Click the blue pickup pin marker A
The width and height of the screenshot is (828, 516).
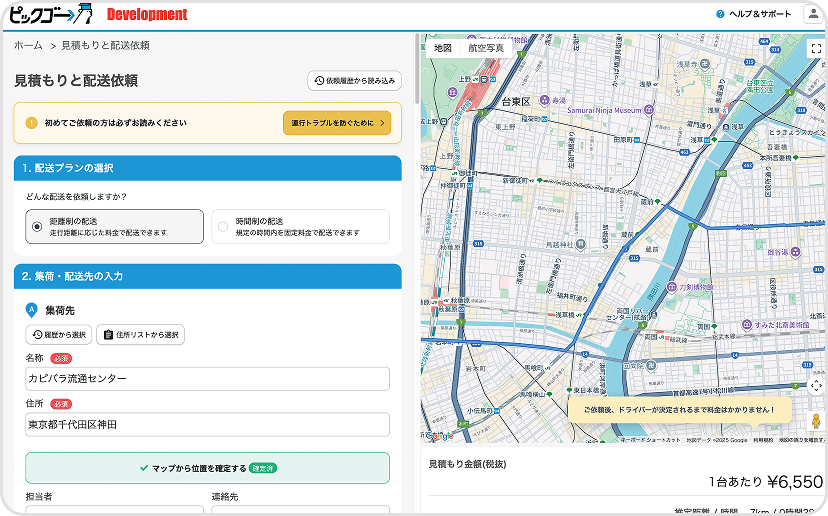(31, 310)
